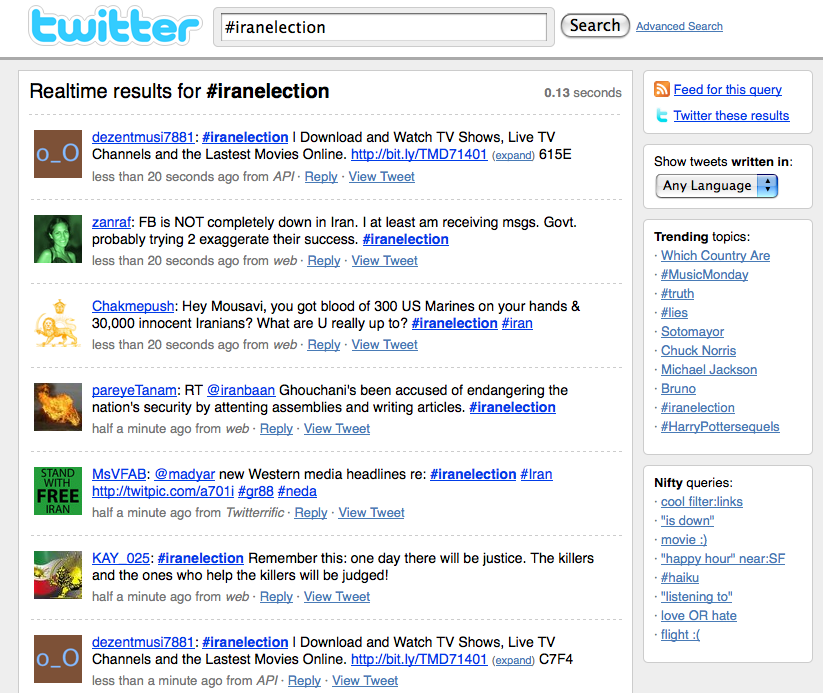Click Chakmepush's lion emblem avatar
The image size is (823, 693).
(x=57, y=323)
